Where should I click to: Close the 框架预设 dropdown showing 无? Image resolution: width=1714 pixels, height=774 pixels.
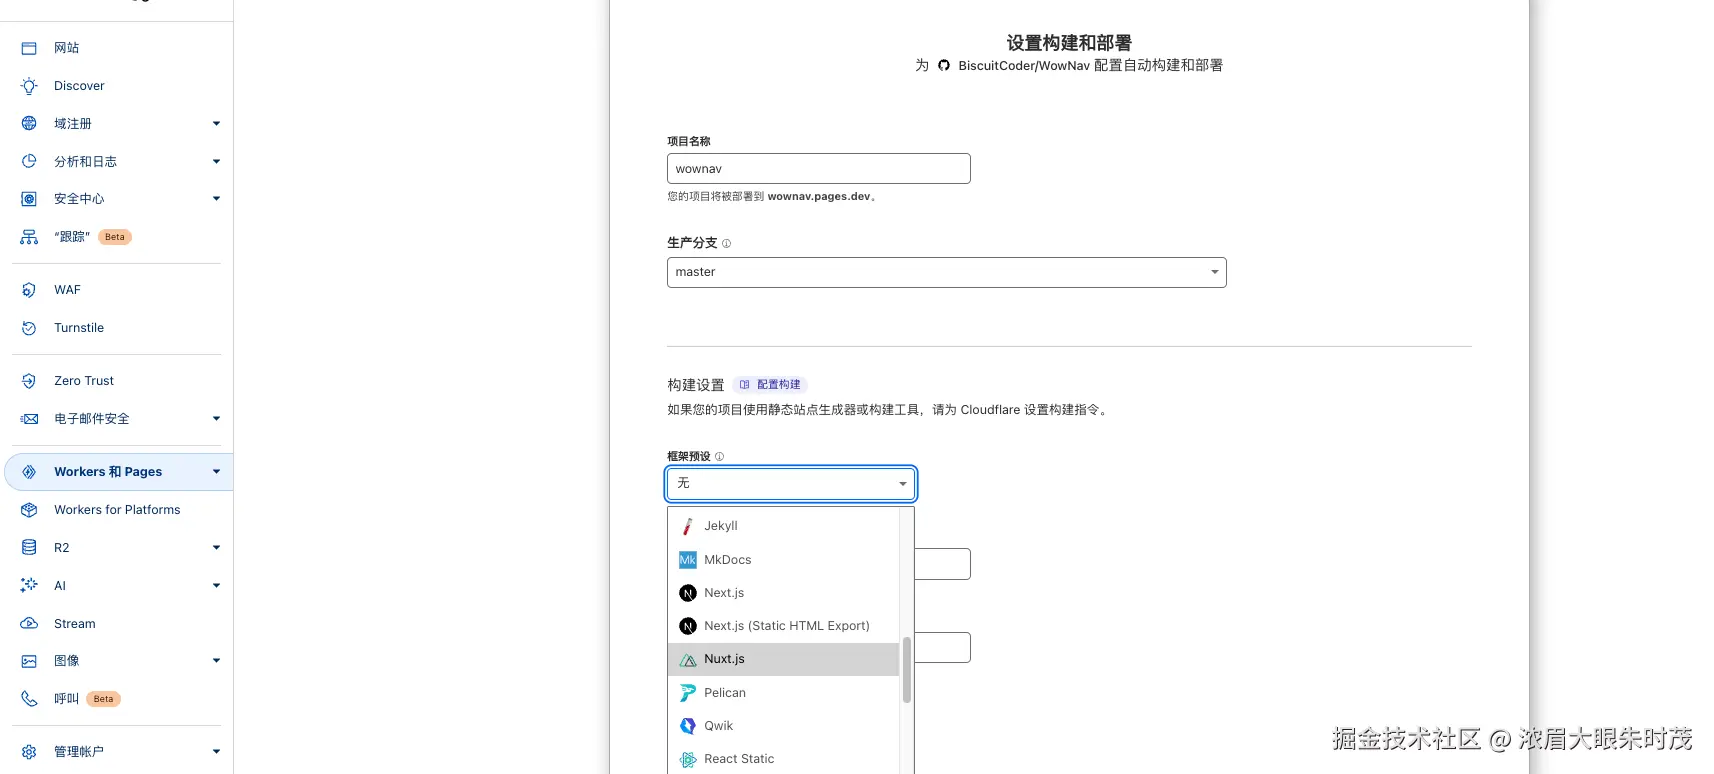[791, 484]
